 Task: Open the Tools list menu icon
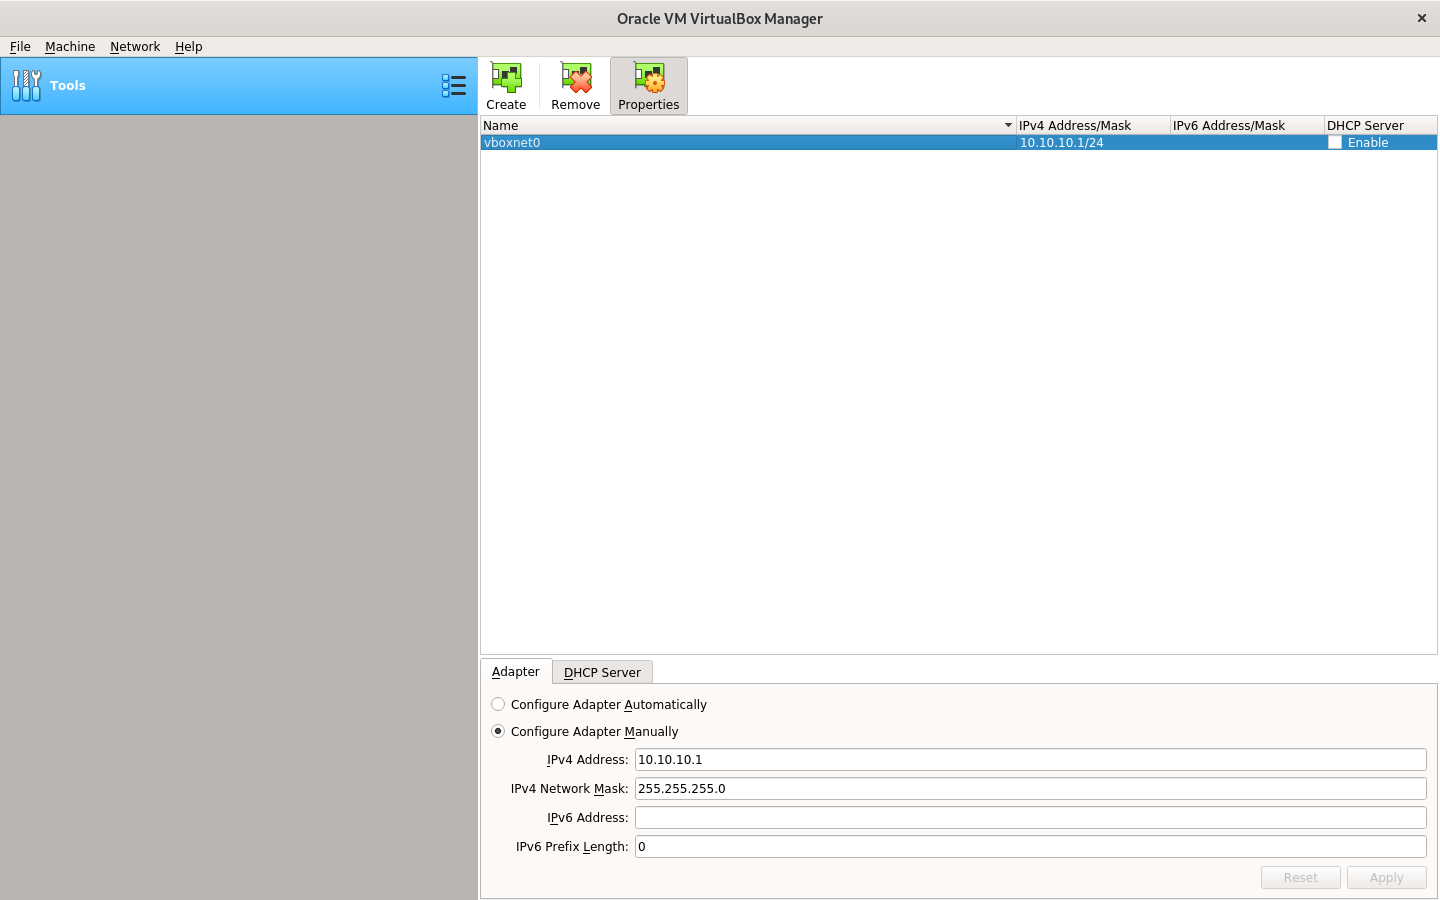(454, 86)
